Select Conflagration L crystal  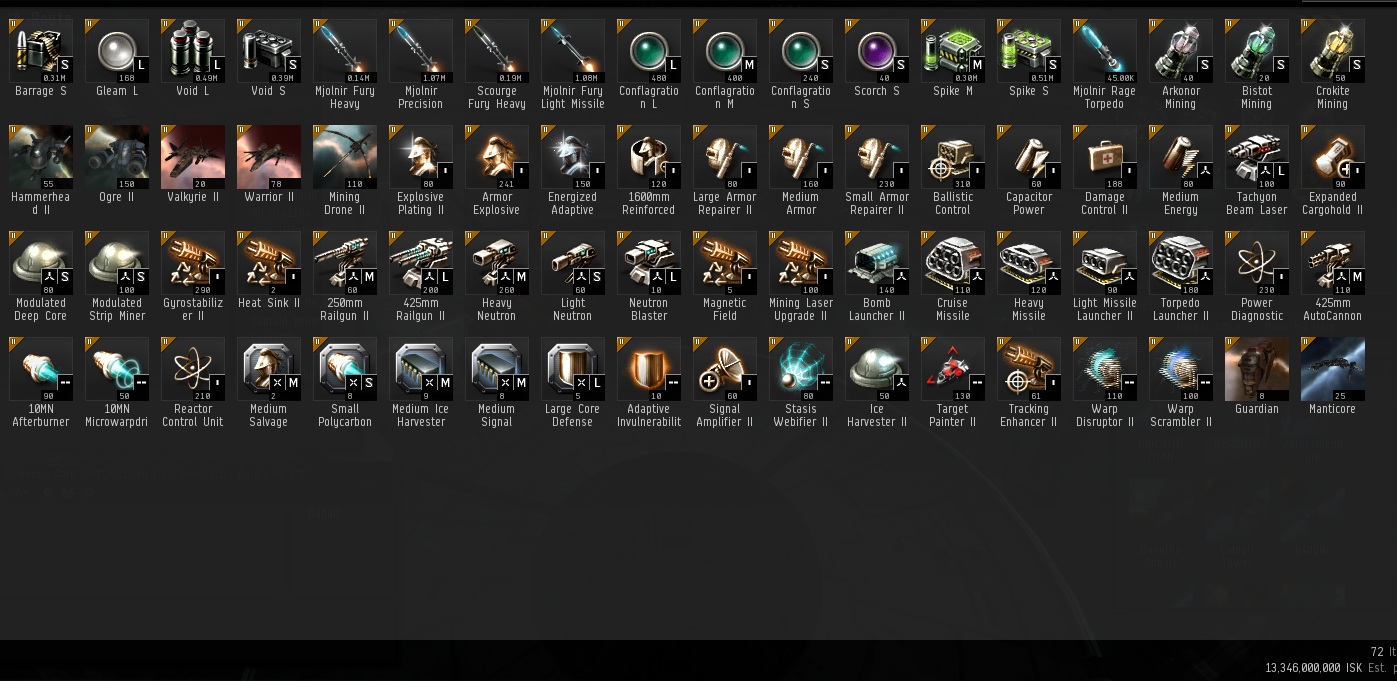pos(649,51)
